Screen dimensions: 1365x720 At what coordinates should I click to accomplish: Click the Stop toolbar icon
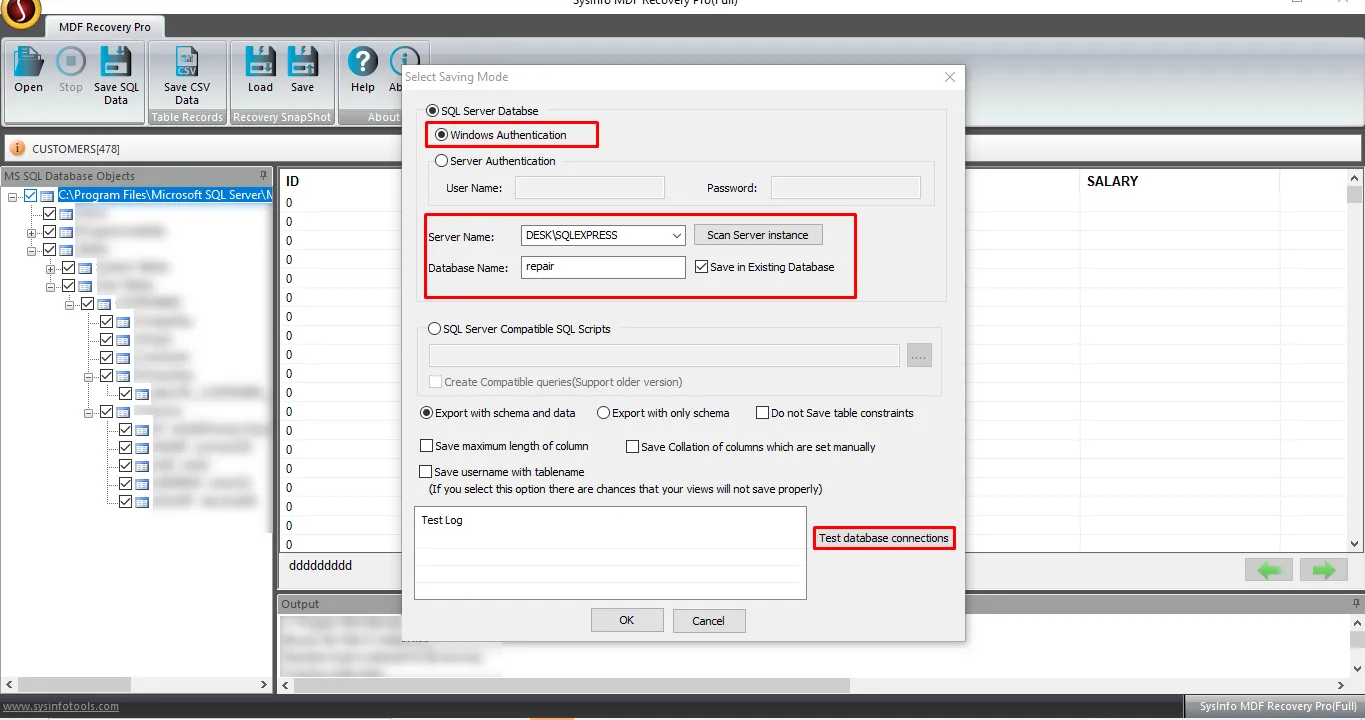(71, 70)
